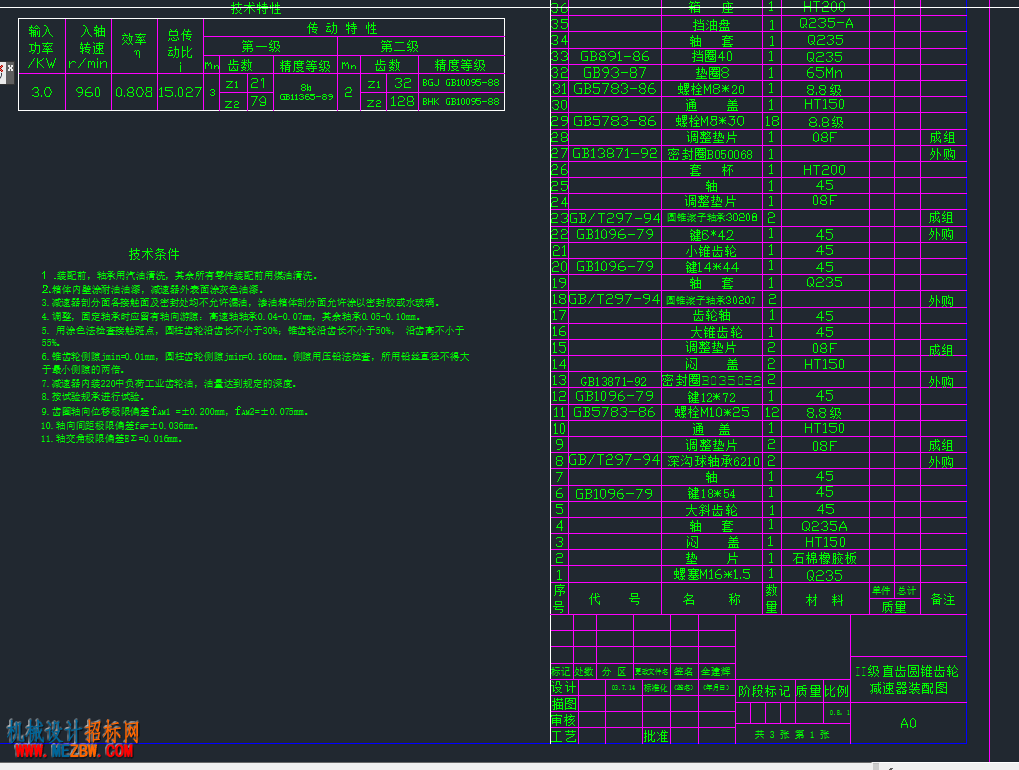Open the WWW.MEZBW.COM watermark link

click(x=73, y=751)
